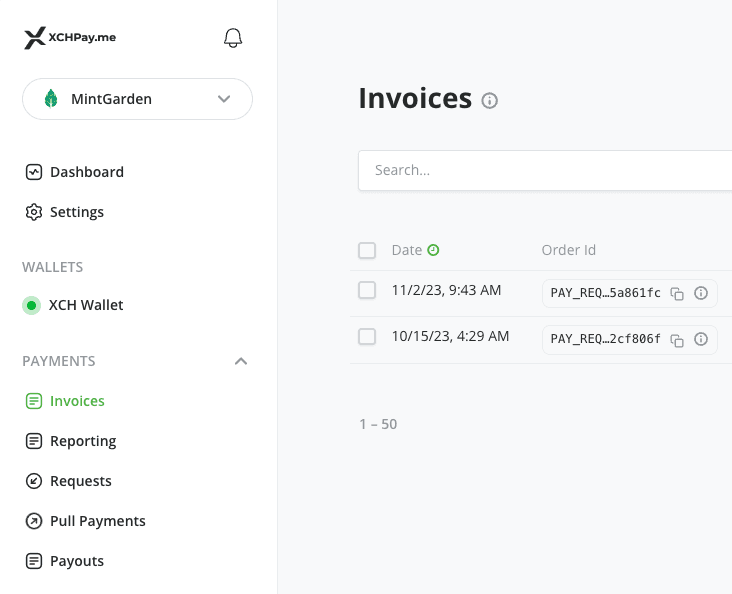Show info for order ending 2cf806f

(x=701, y=339)
